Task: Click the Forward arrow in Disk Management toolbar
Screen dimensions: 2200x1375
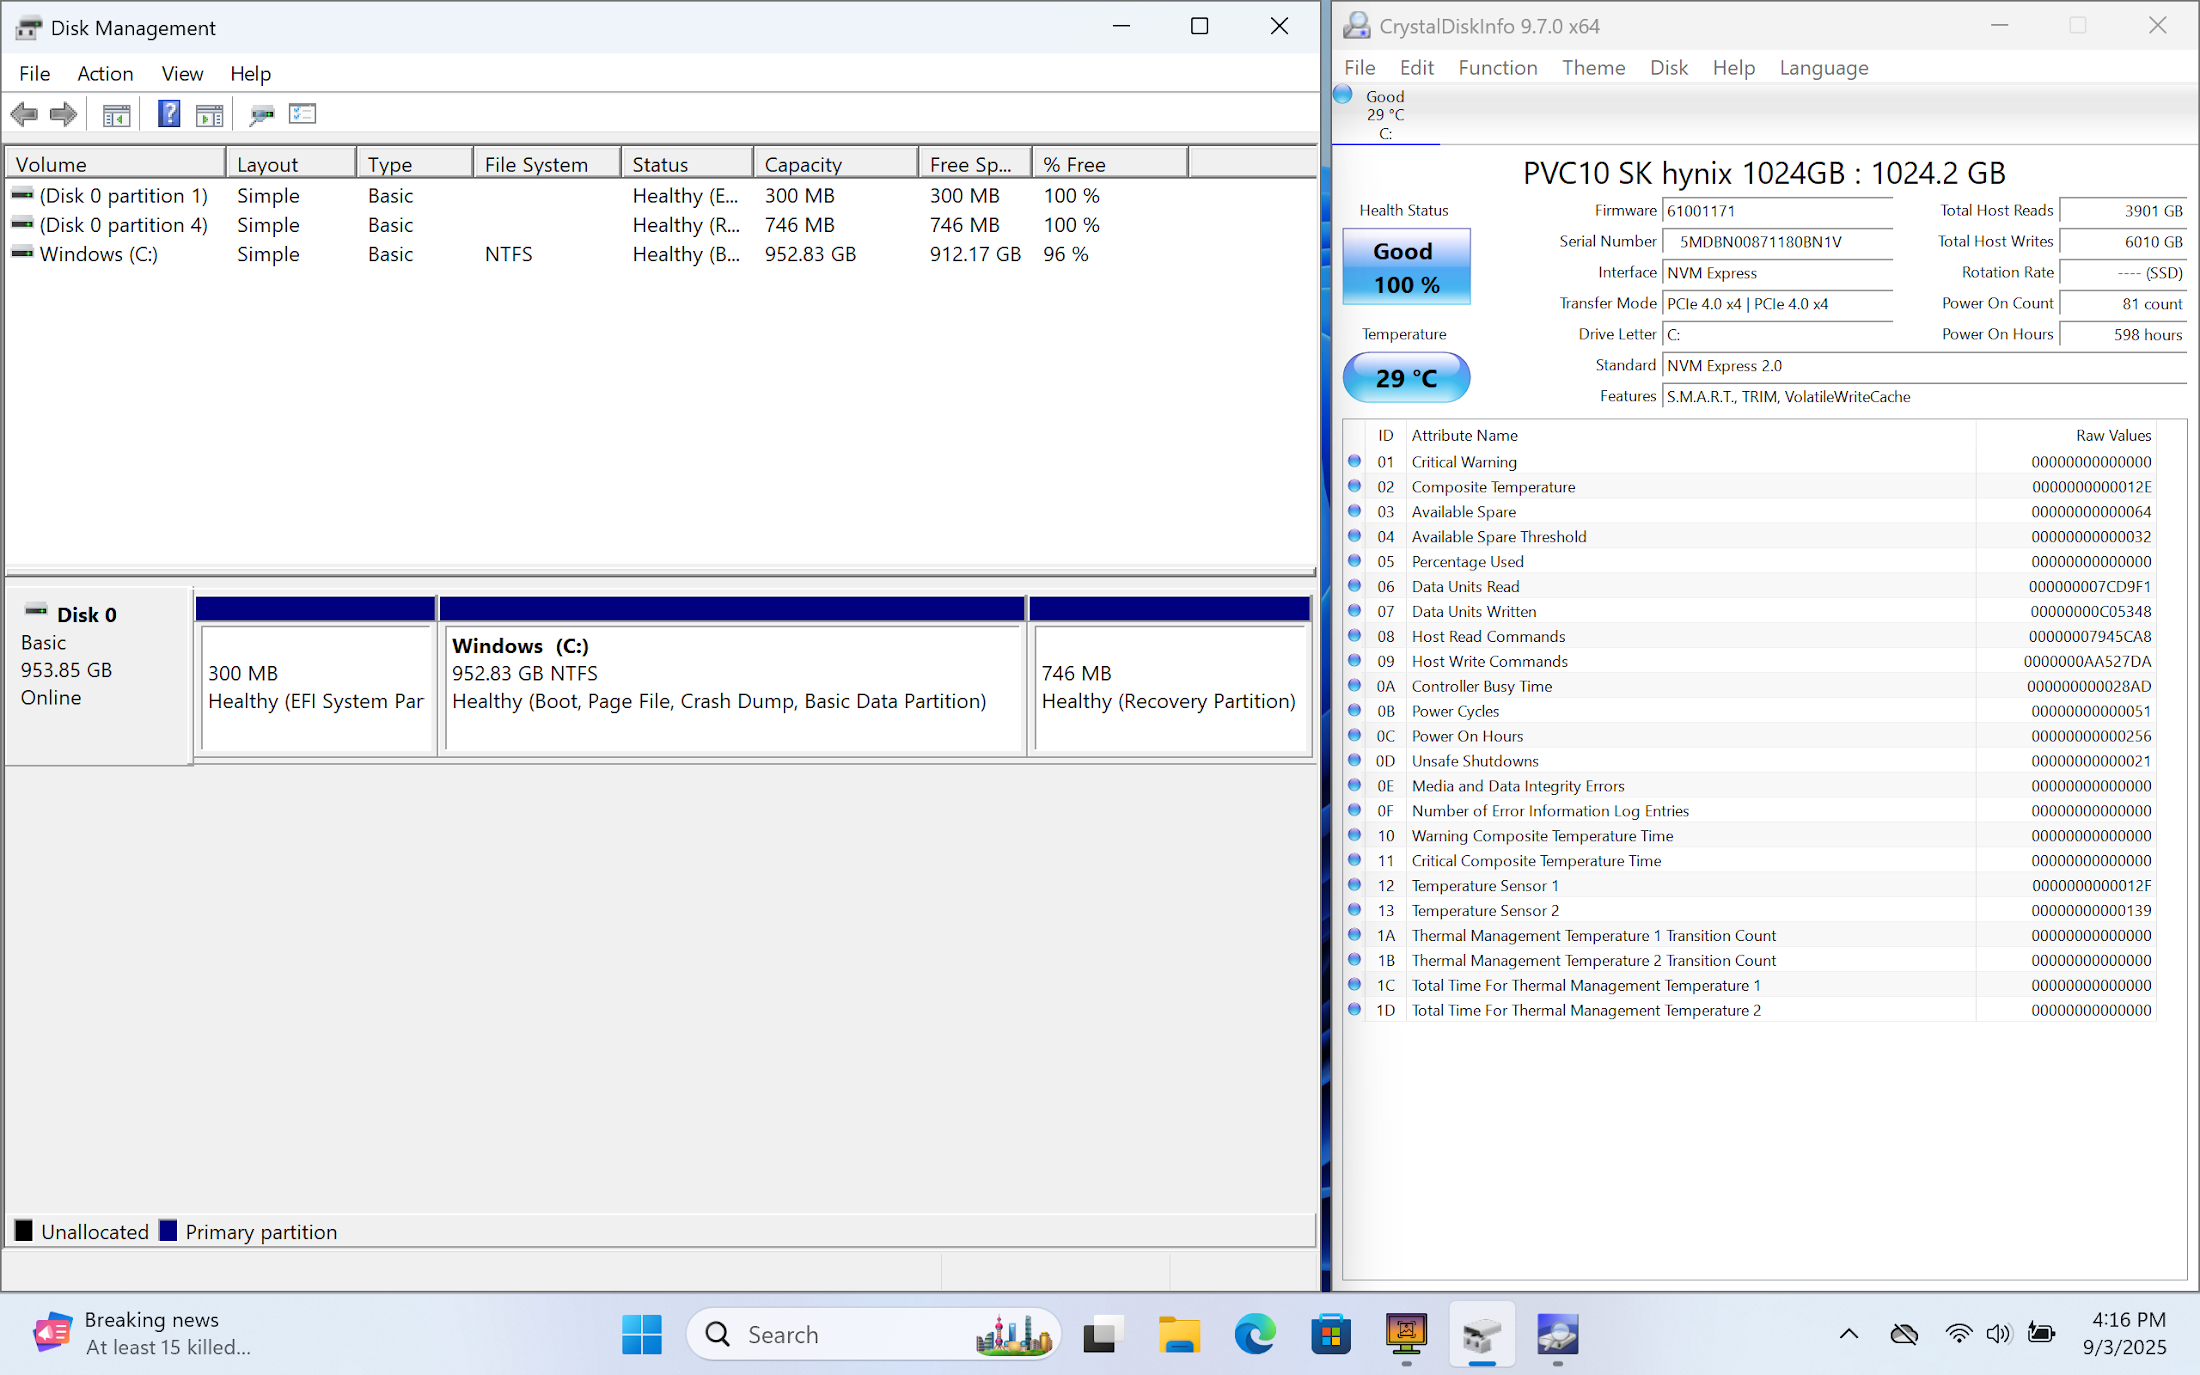Action: (63, 115)
